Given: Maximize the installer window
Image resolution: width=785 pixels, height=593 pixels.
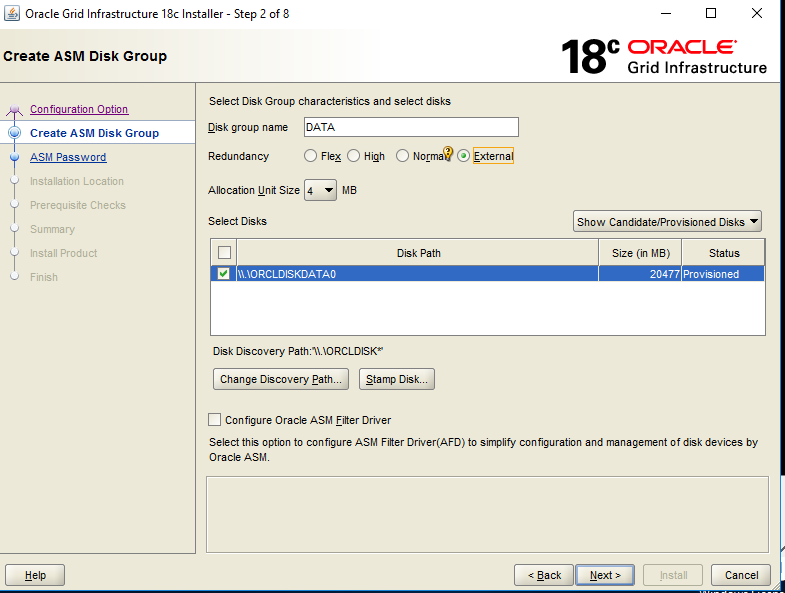Looking at the screenshot, I should tap(710, 14).
